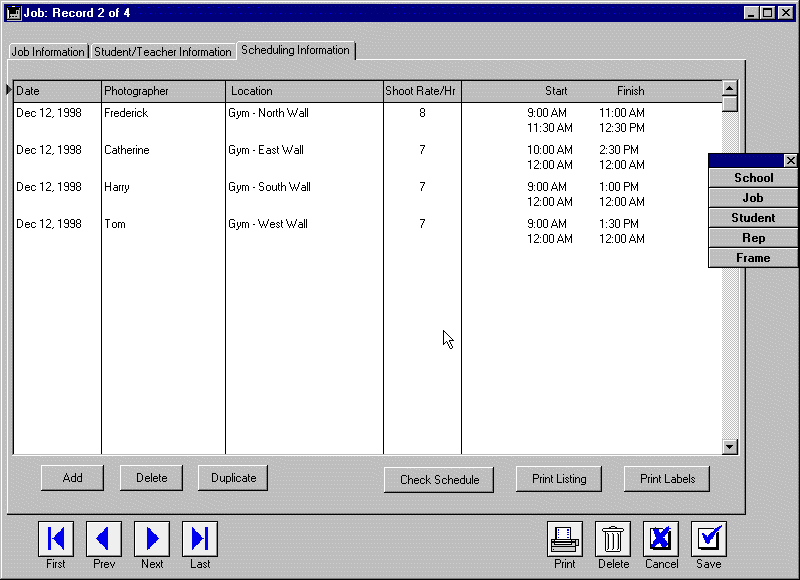Add a new schedule entry

(72, 478)
